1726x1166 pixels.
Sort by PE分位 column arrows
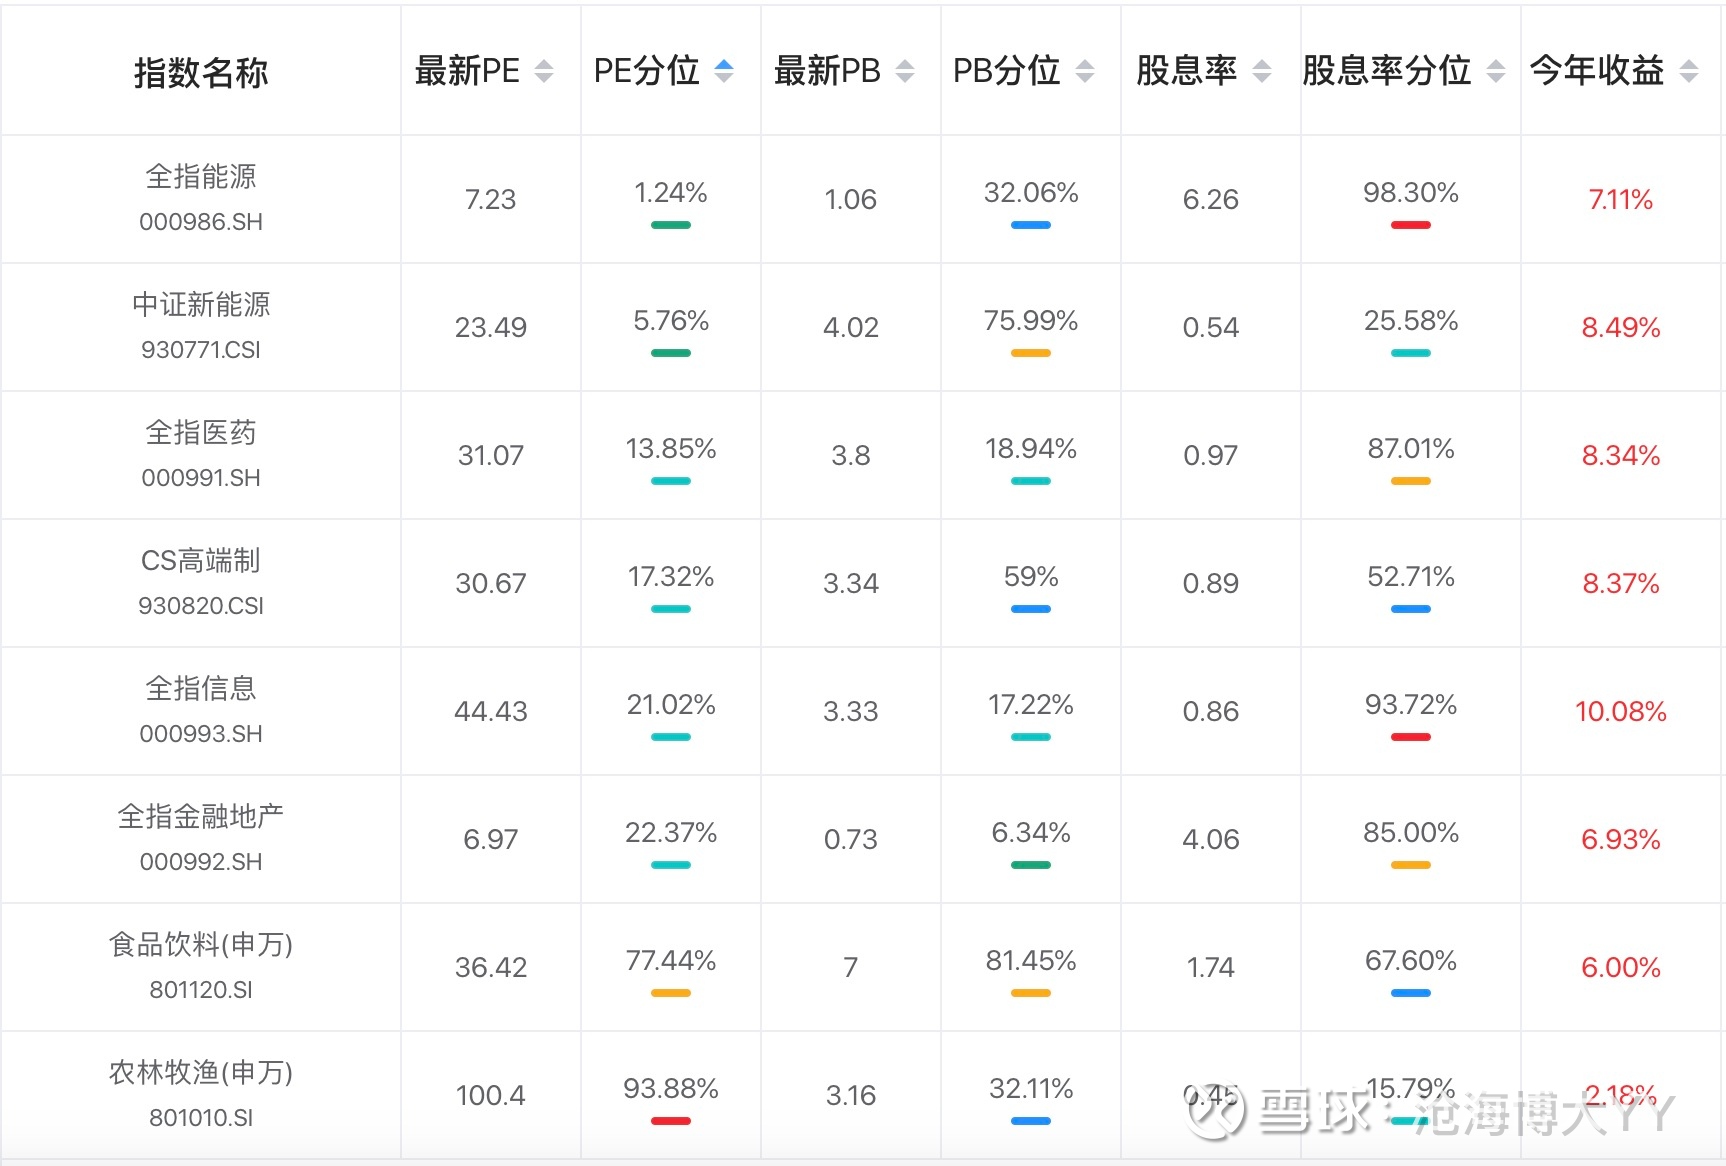click(x=724, y=71)
